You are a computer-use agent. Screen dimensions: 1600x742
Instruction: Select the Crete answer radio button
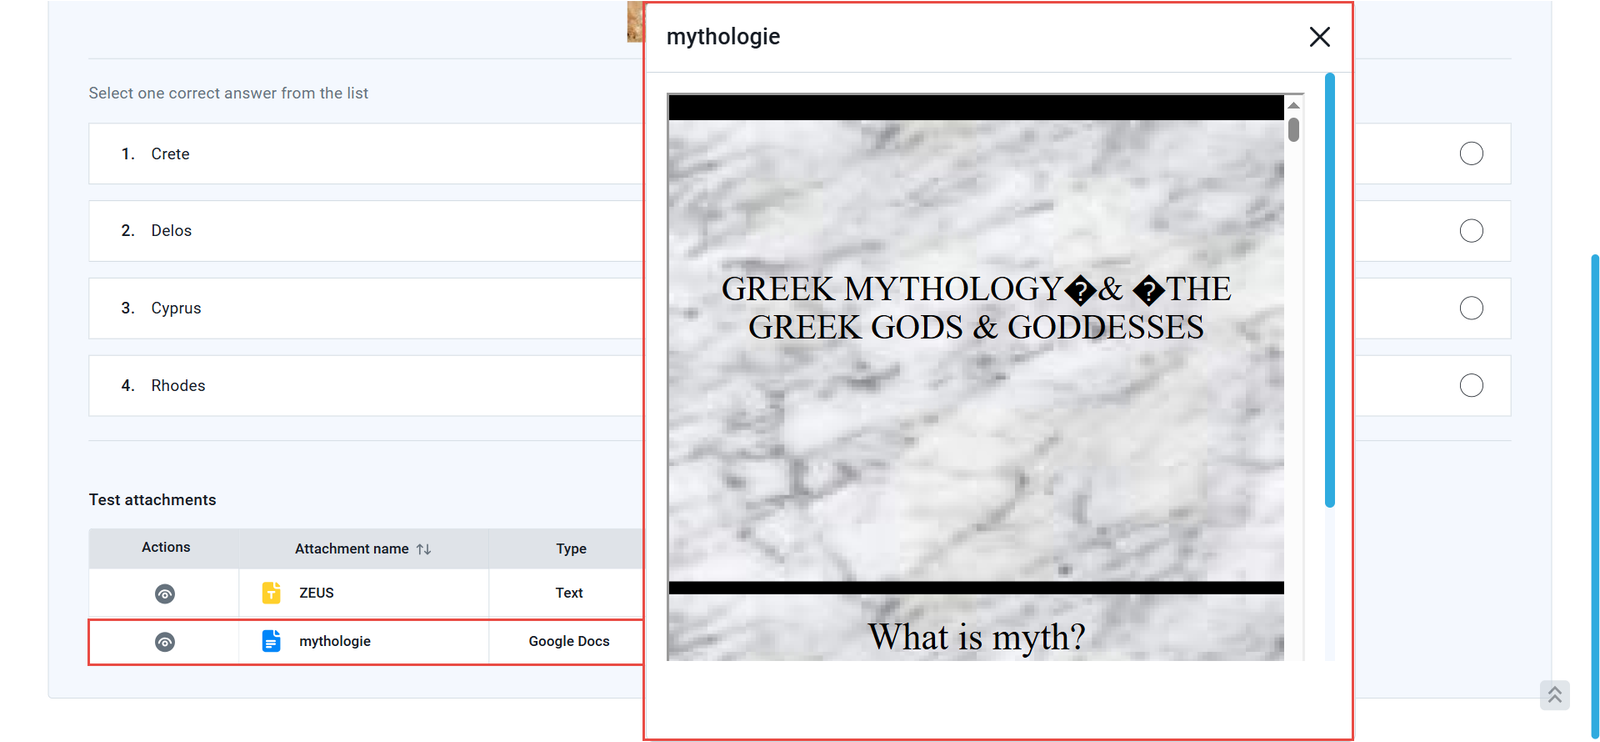[1471, 154]
